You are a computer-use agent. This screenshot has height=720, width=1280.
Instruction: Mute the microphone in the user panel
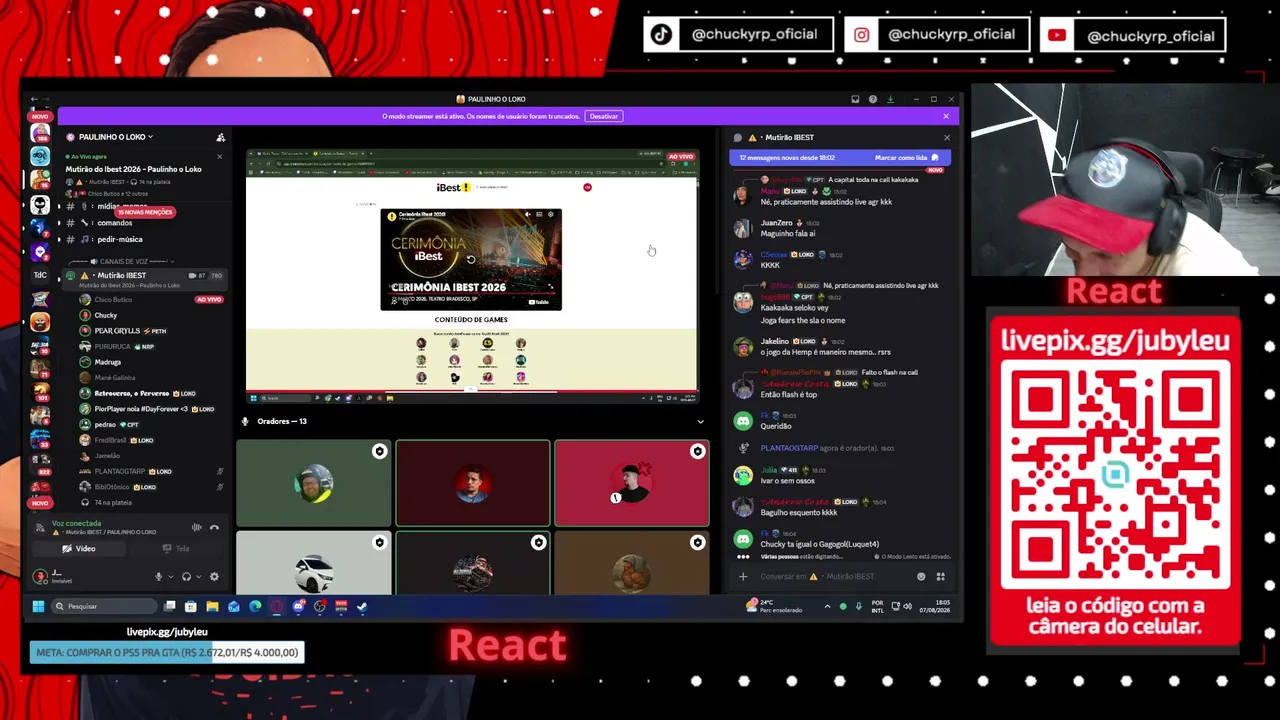[158, 576]
